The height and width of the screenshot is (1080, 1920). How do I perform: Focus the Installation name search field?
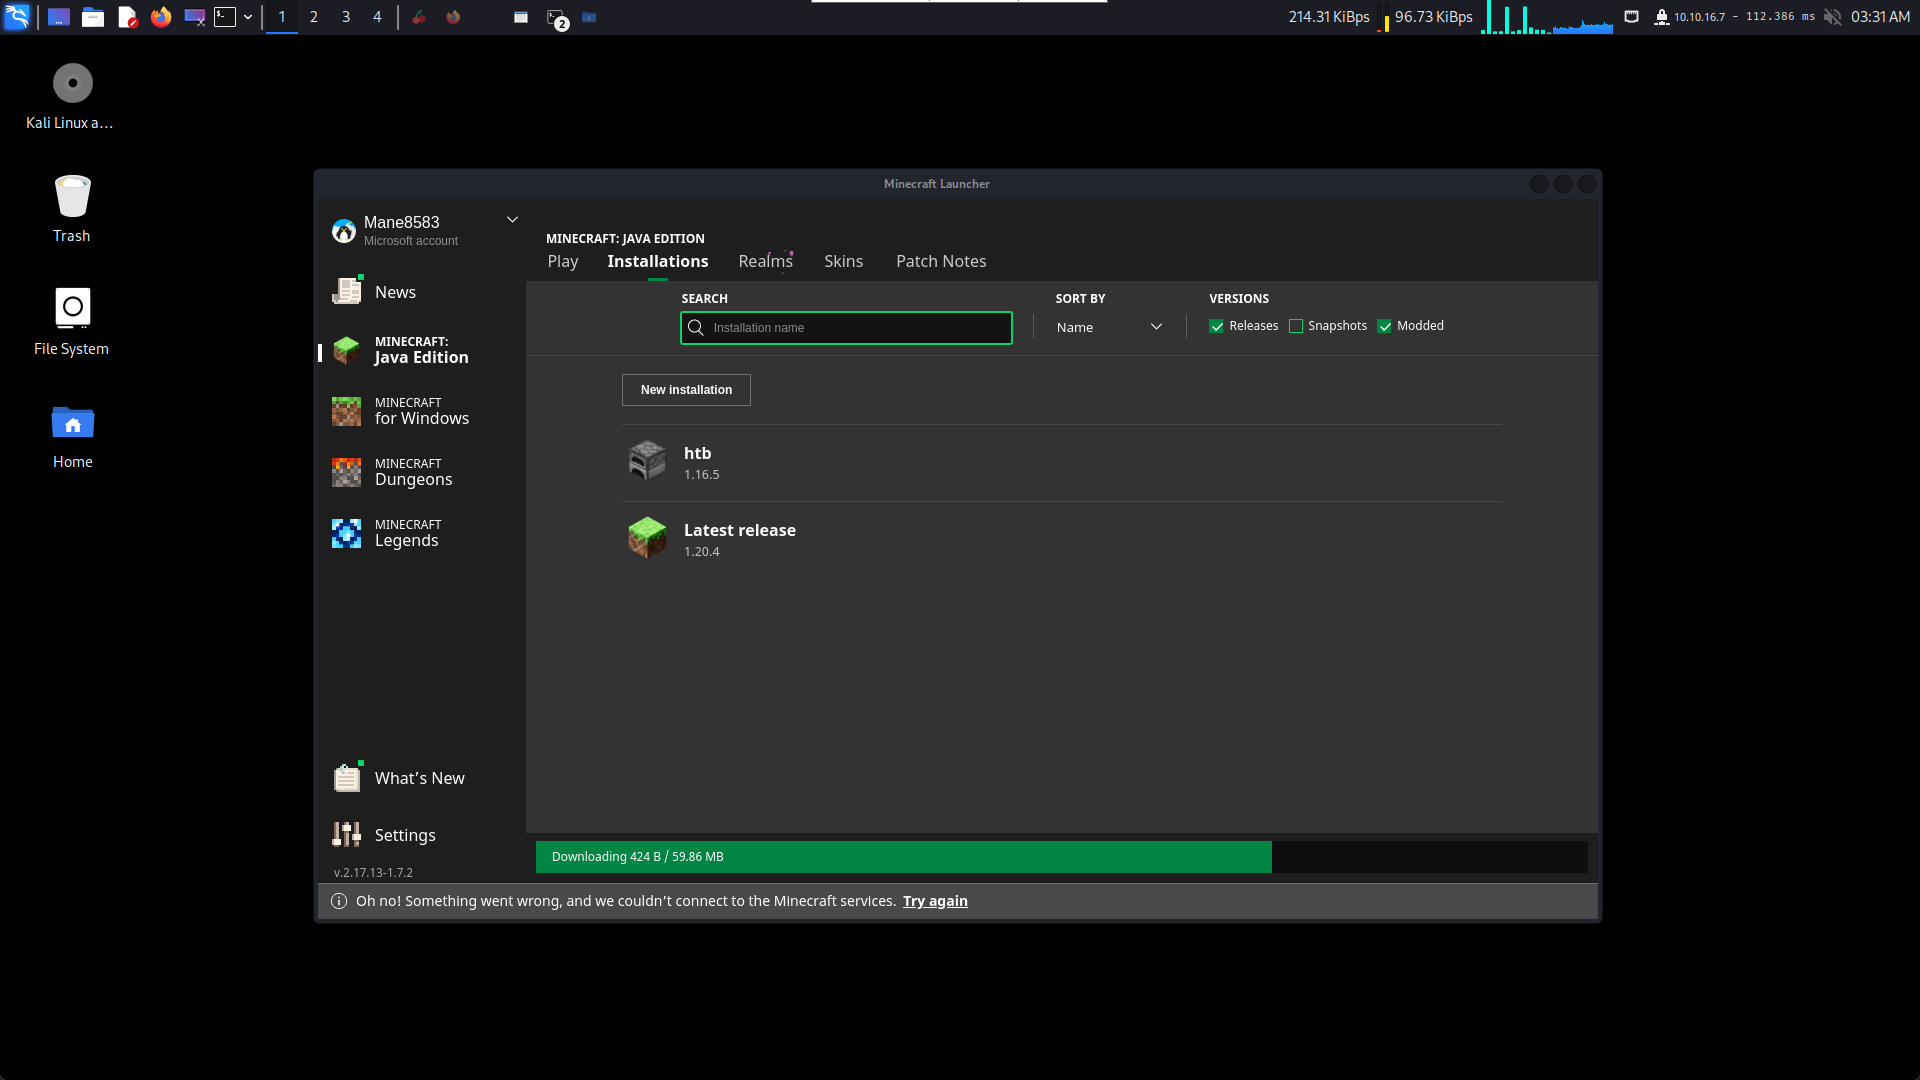pyautogui.click(x=846, y=328)
